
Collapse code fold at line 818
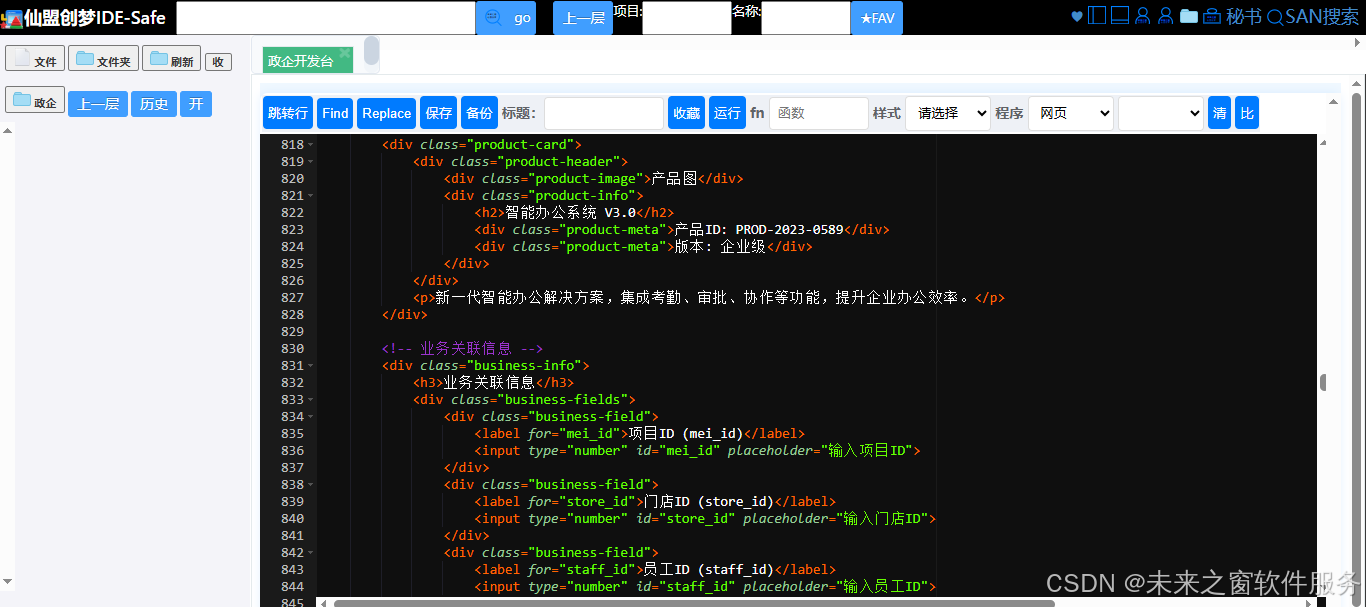(310, 145)
